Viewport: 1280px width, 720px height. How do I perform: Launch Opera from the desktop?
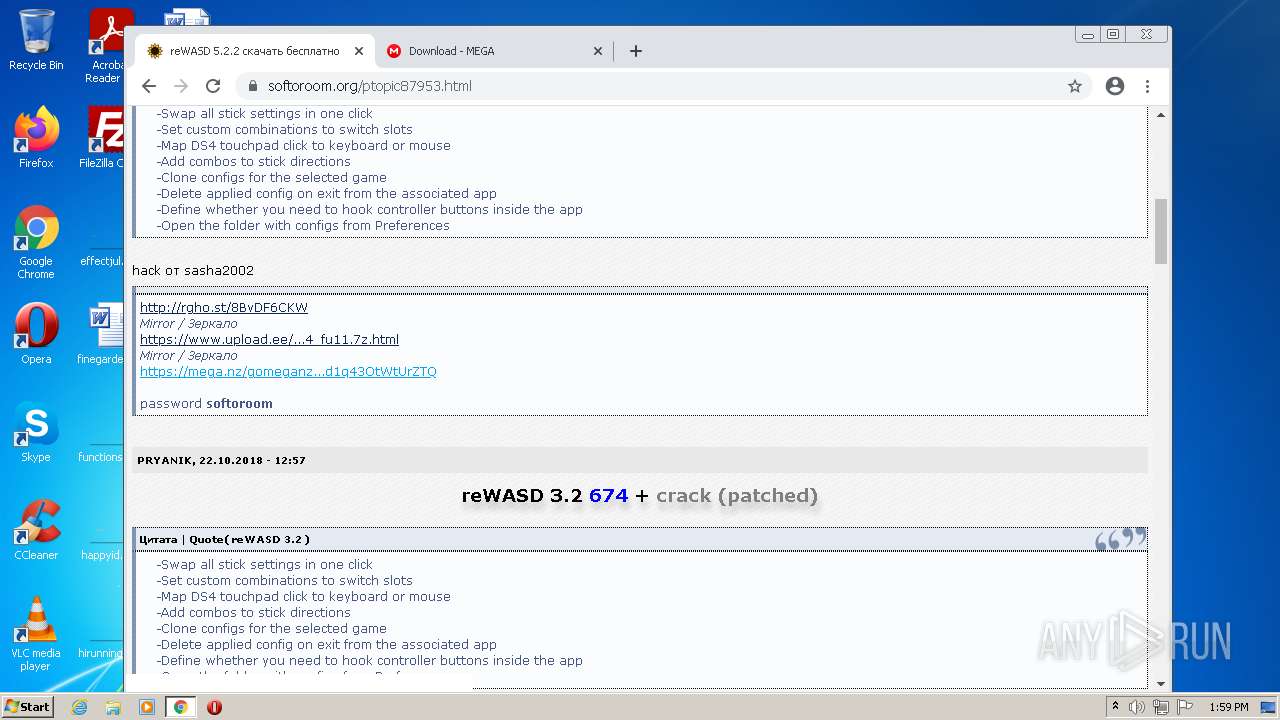point(36,334)
